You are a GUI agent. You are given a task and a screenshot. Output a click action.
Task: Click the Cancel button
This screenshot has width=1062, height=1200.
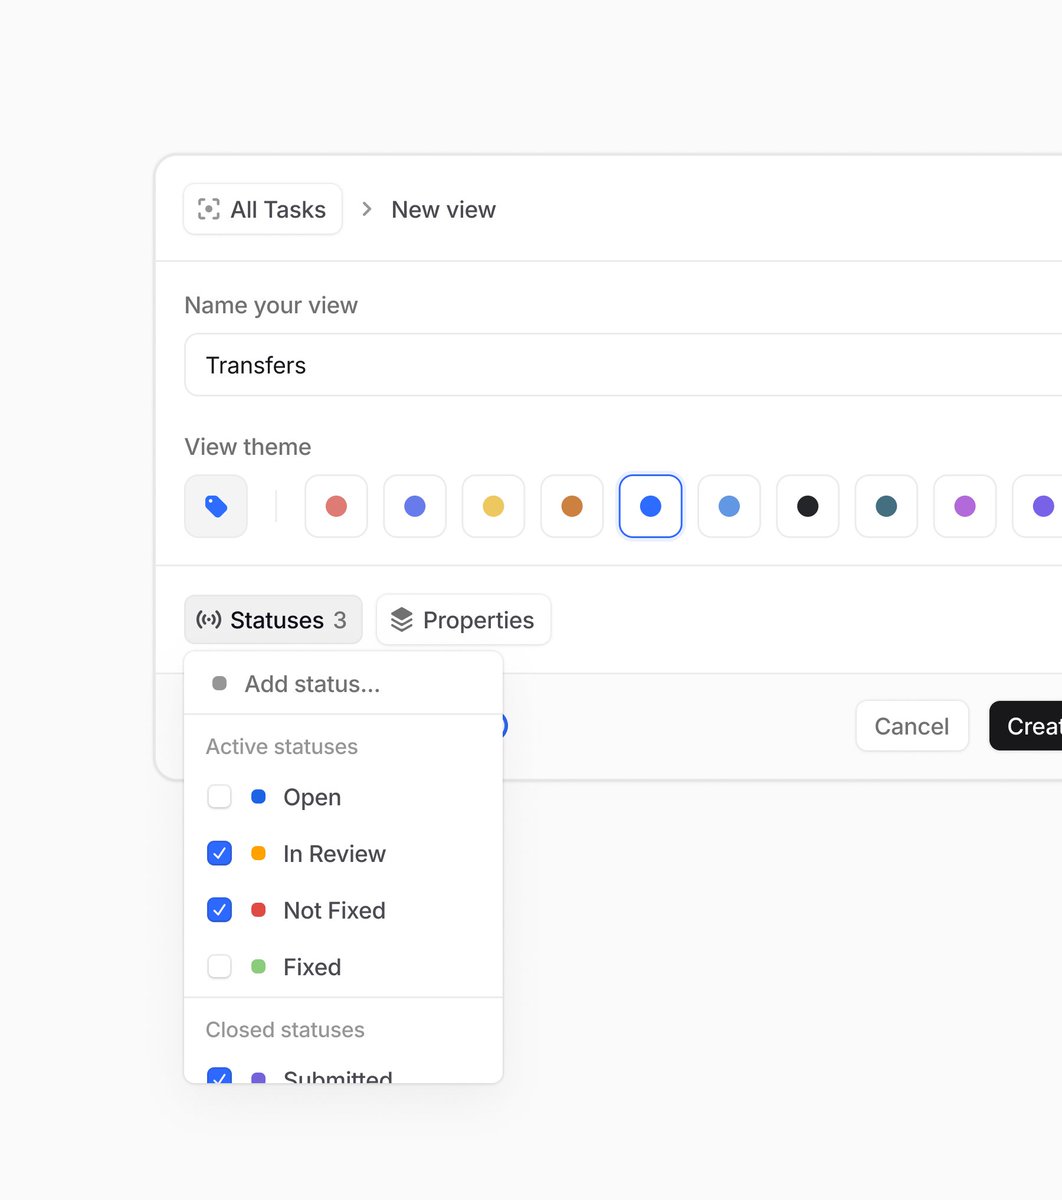pyautogui.click(x=912, y=726)
